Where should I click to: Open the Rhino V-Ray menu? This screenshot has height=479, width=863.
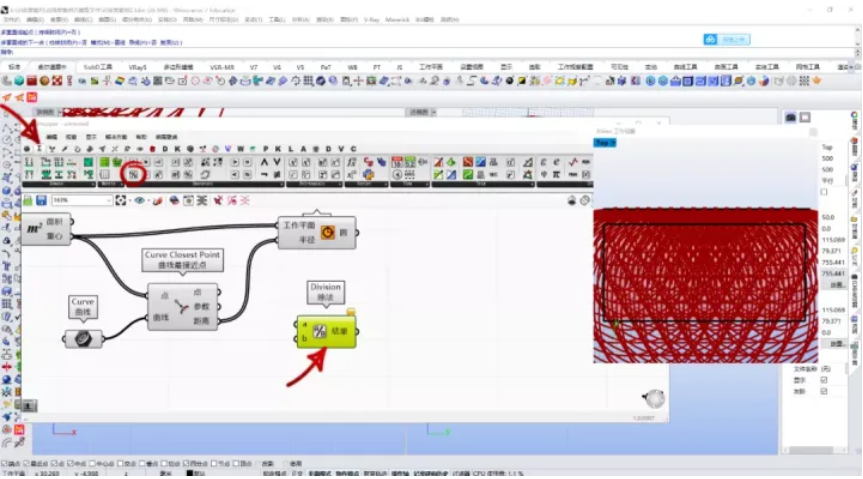coord(372,19)
